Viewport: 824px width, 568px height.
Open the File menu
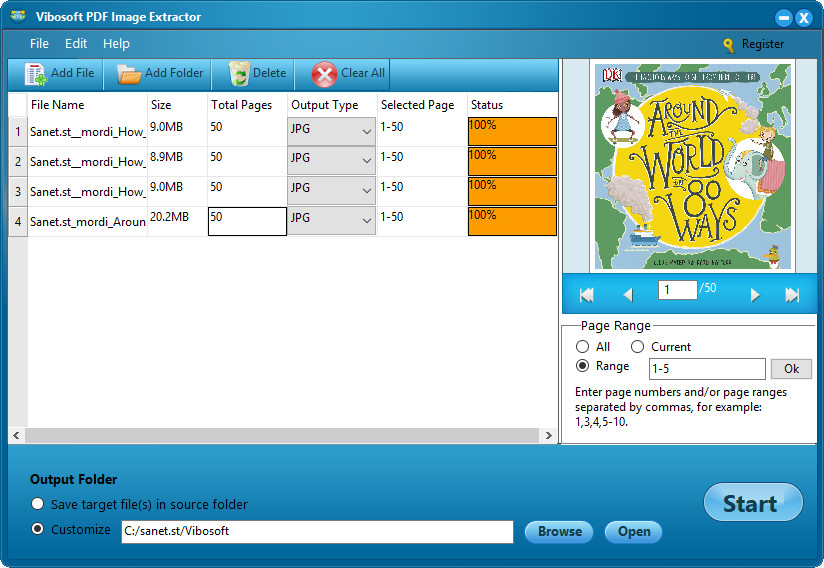click(x=39, y=44)
